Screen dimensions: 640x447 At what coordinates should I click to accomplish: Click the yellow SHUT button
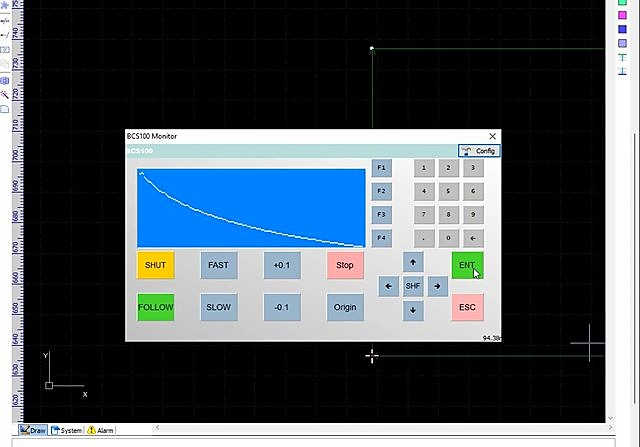[156, 265]
